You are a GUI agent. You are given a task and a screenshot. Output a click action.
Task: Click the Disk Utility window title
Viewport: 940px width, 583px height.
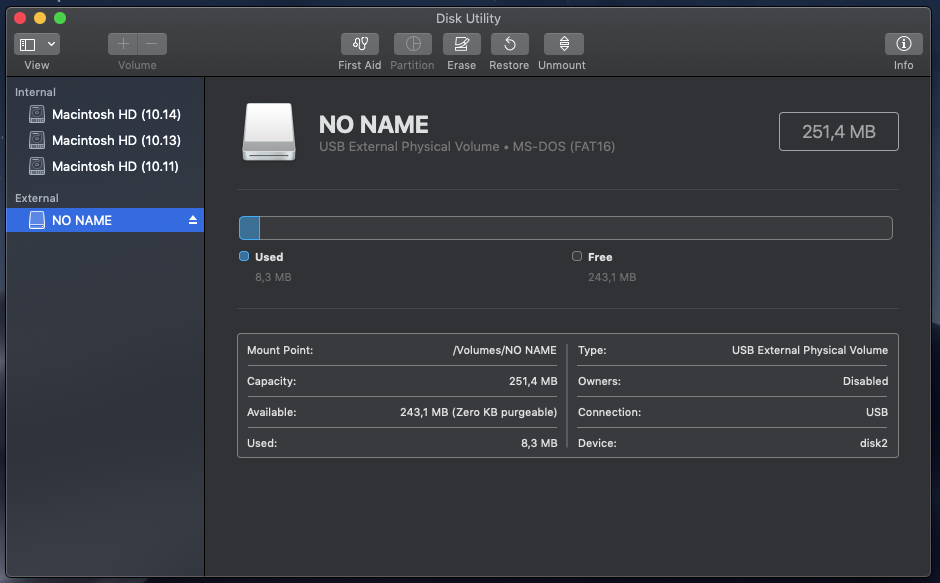click(x=468, y=19)
